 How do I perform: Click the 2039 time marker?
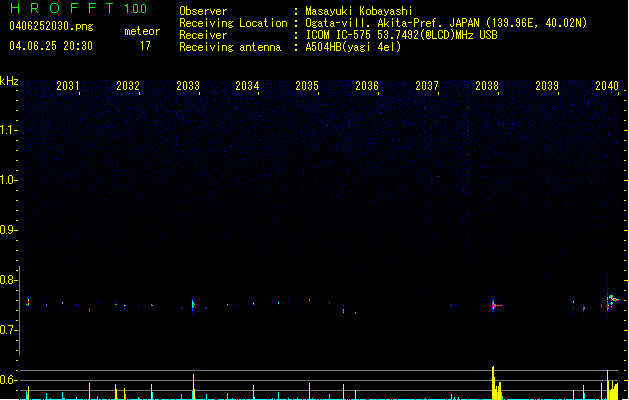point(547,86)
